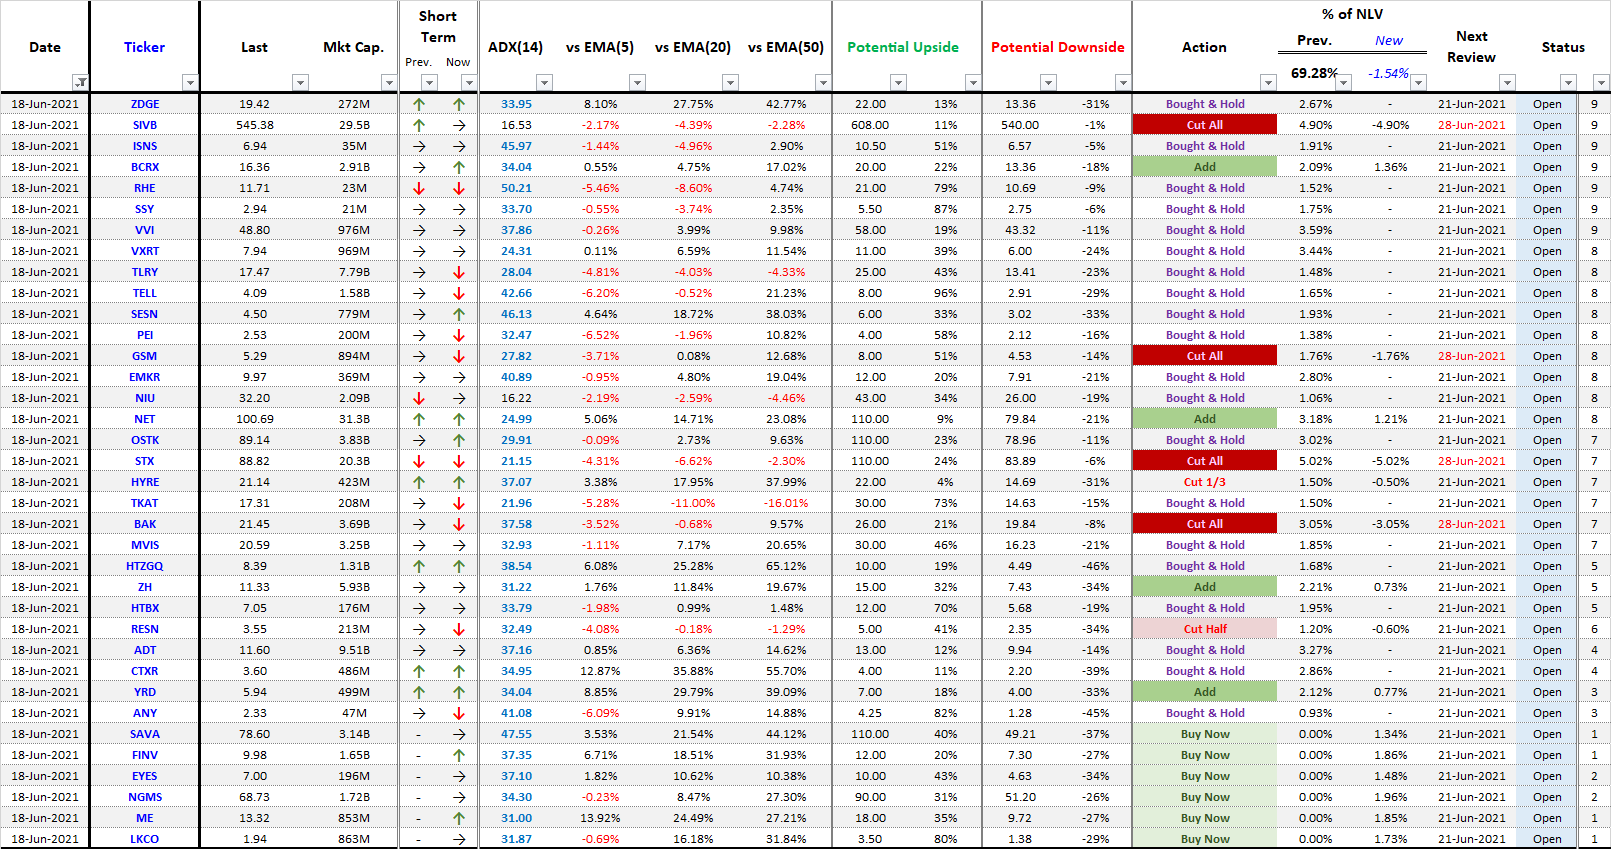
Task: Click the Ticker column header
Action: tap(145, 47)
